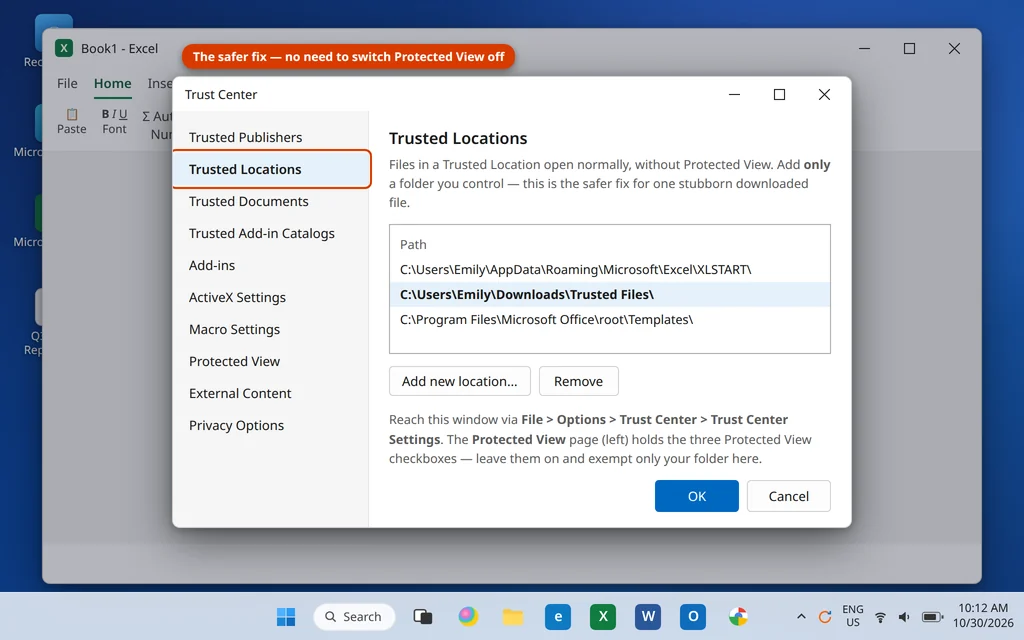Open ActiveX Settings
This screenshot has width=1024, height=640.
pos(237,297)
